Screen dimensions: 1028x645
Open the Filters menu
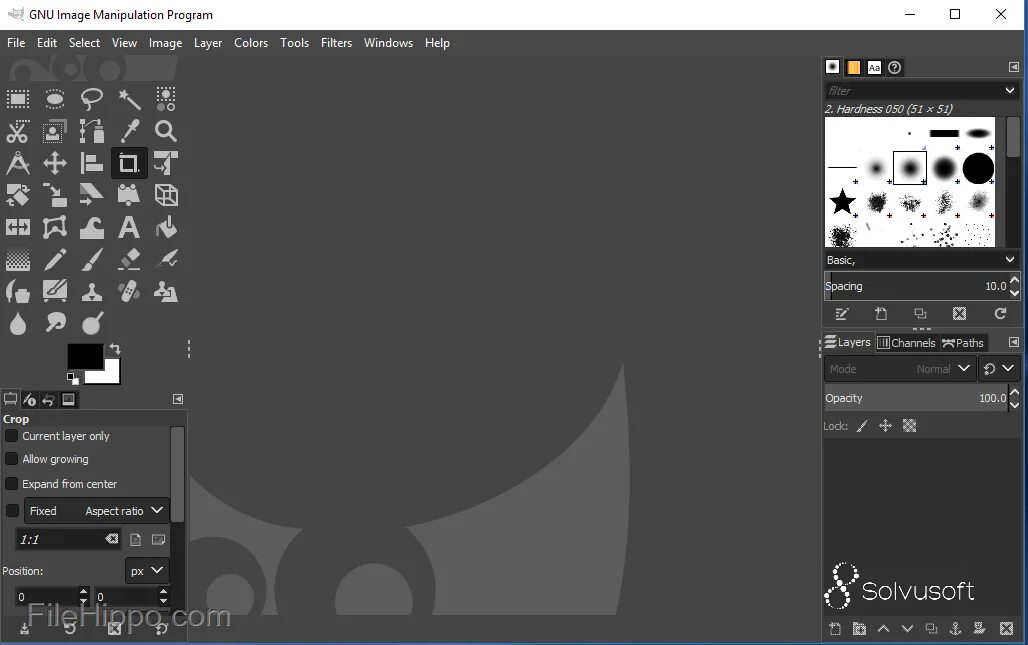point(336,43)
